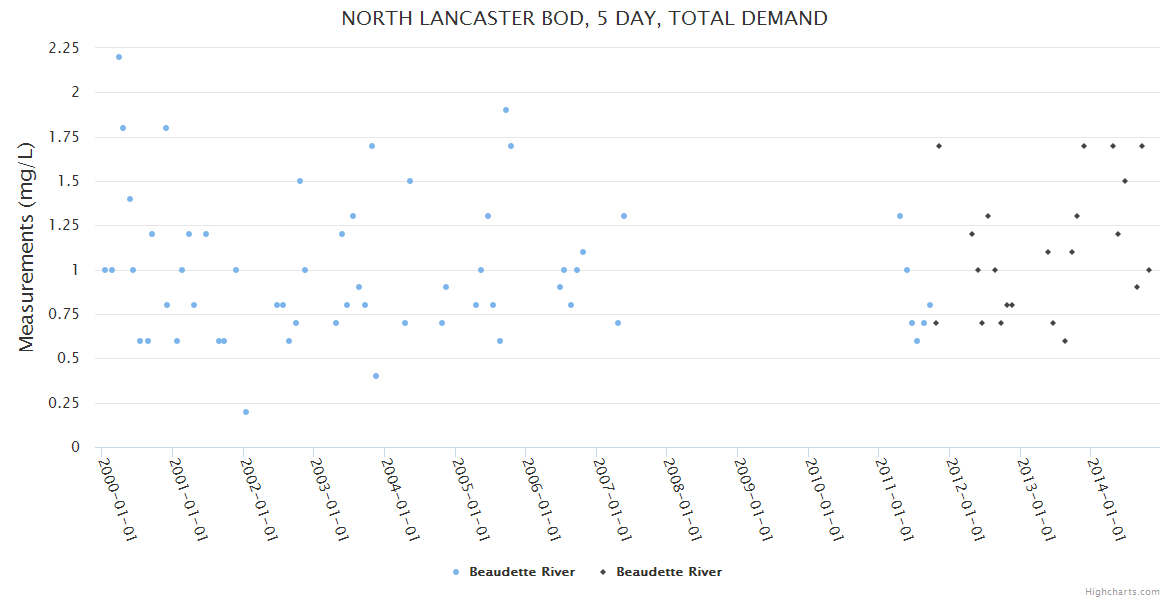Click the blue 0.4 mg/L point in late 2003

[376, 376]
